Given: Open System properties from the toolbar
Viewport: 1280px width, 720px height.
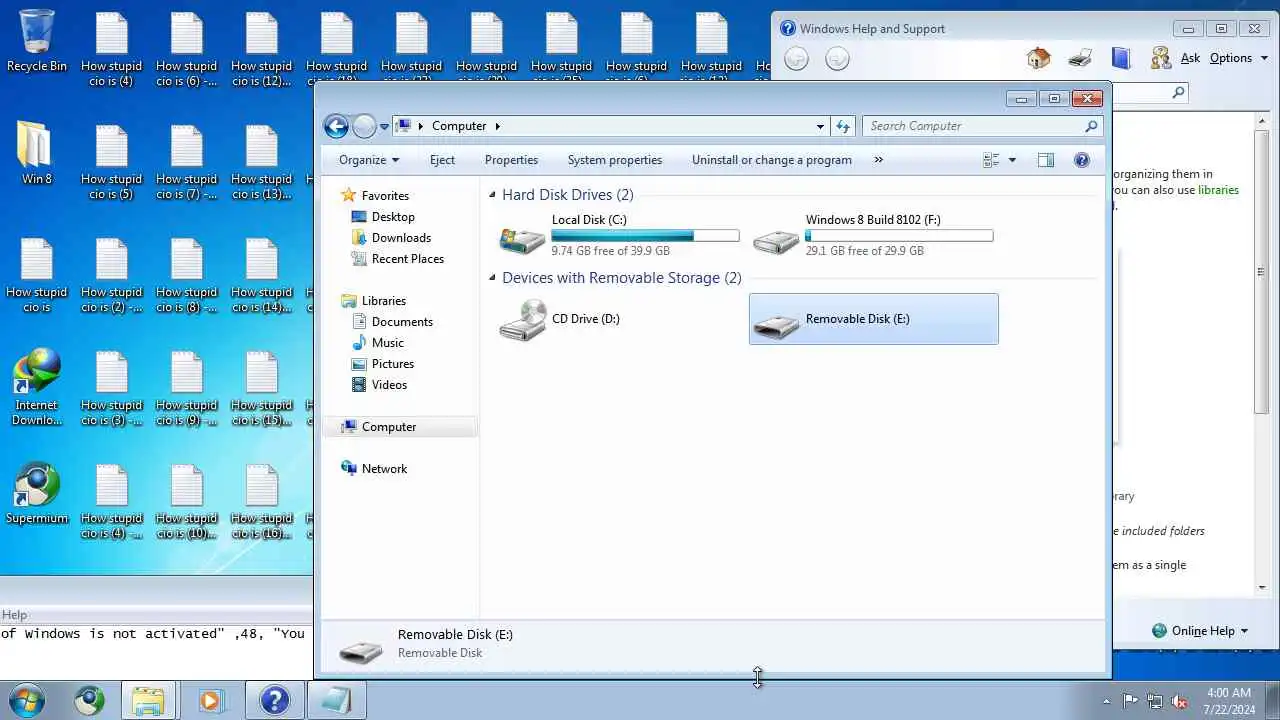Looking at the screenshot, I should (615, 160).
